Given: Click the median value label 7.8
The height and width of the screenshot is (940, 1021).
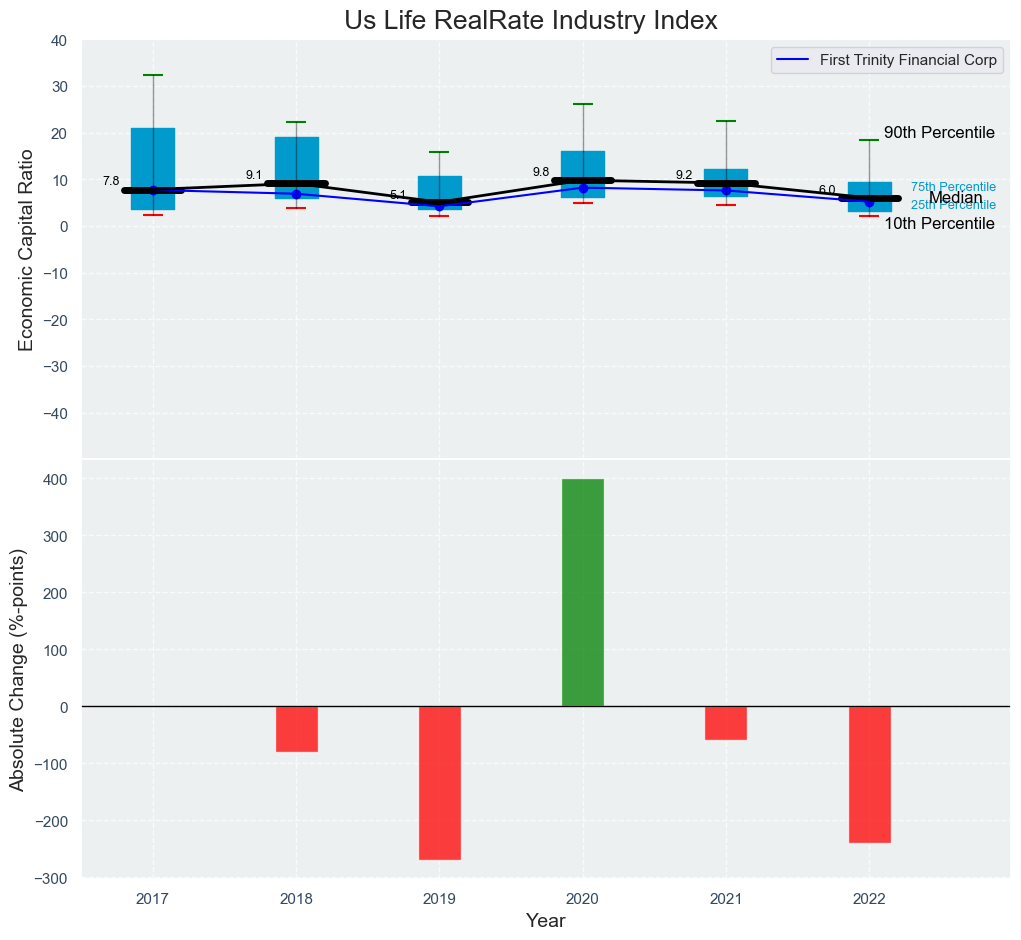Looking at the screenshot, I should (x=111, y=181).
